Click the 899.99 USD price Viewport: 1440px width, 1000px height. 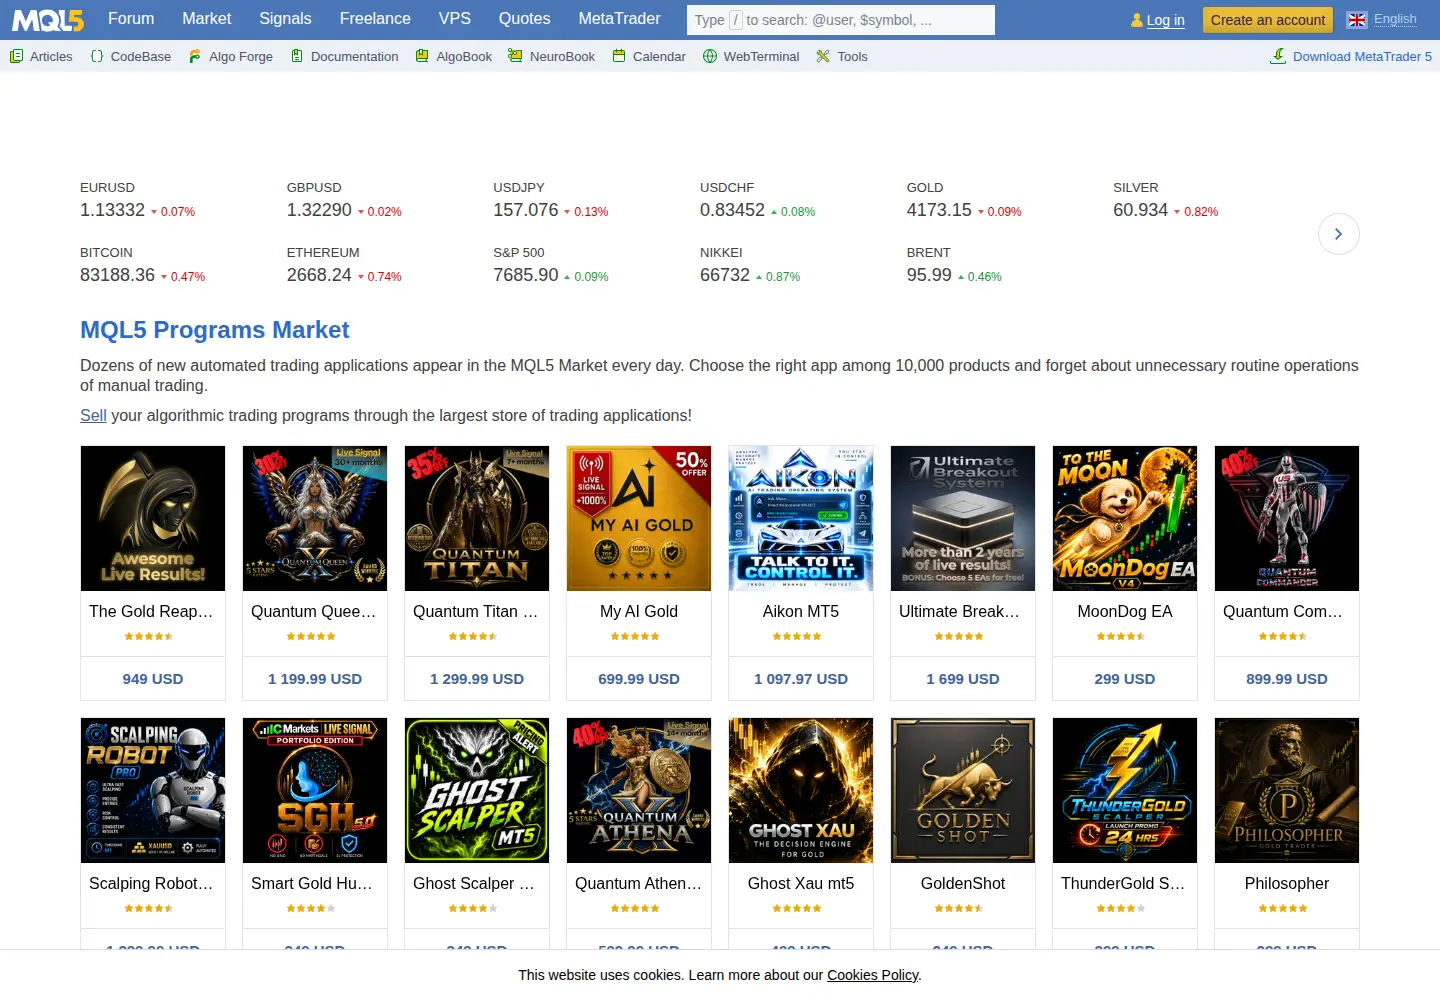1287,678
